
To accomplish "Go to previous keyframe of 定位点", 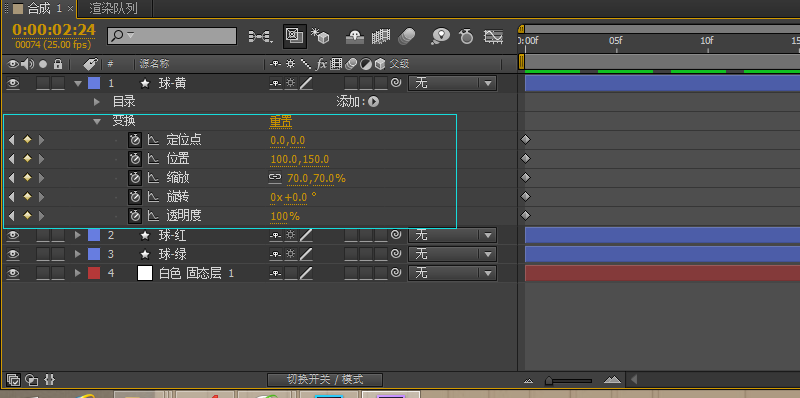I will (x=12, y=140).
